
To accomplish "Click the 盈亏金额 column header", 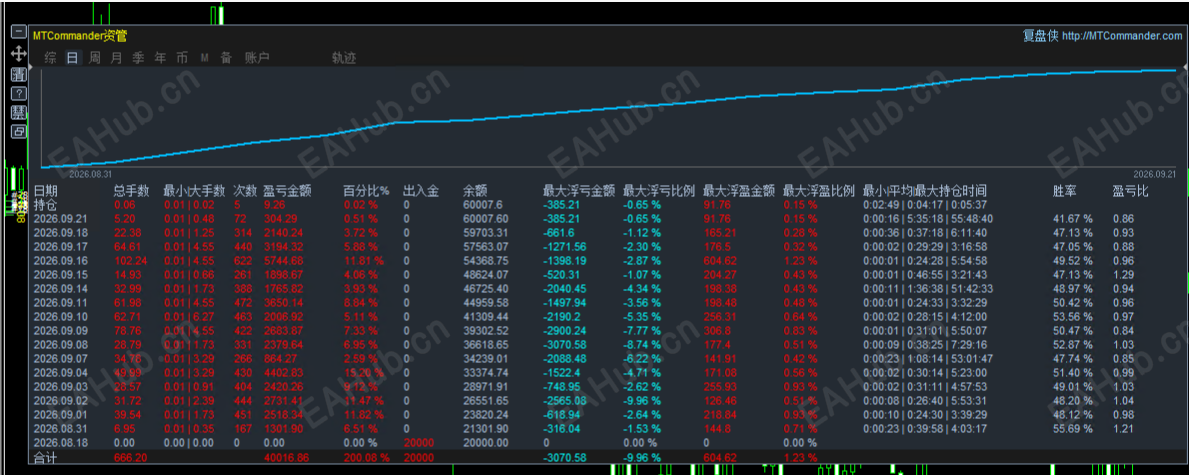I will [x=287, y=190].
